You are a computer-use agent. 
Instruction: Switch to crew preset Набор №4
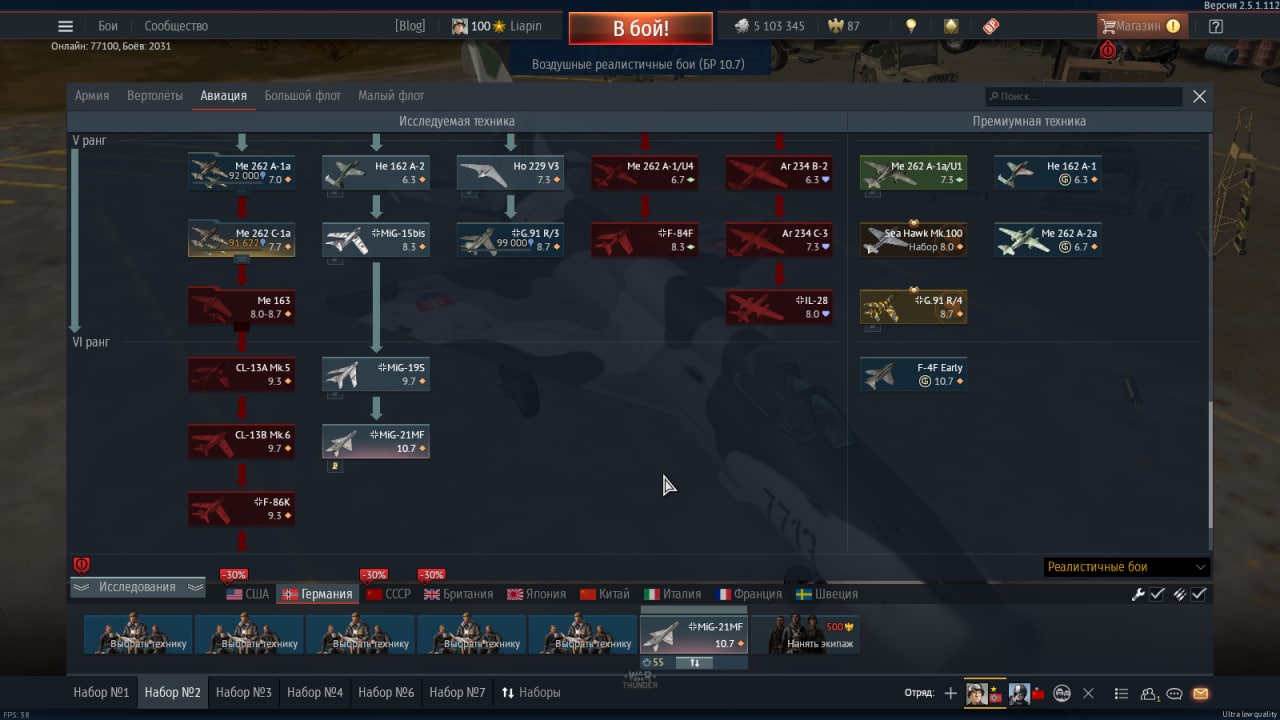(315, 692)
